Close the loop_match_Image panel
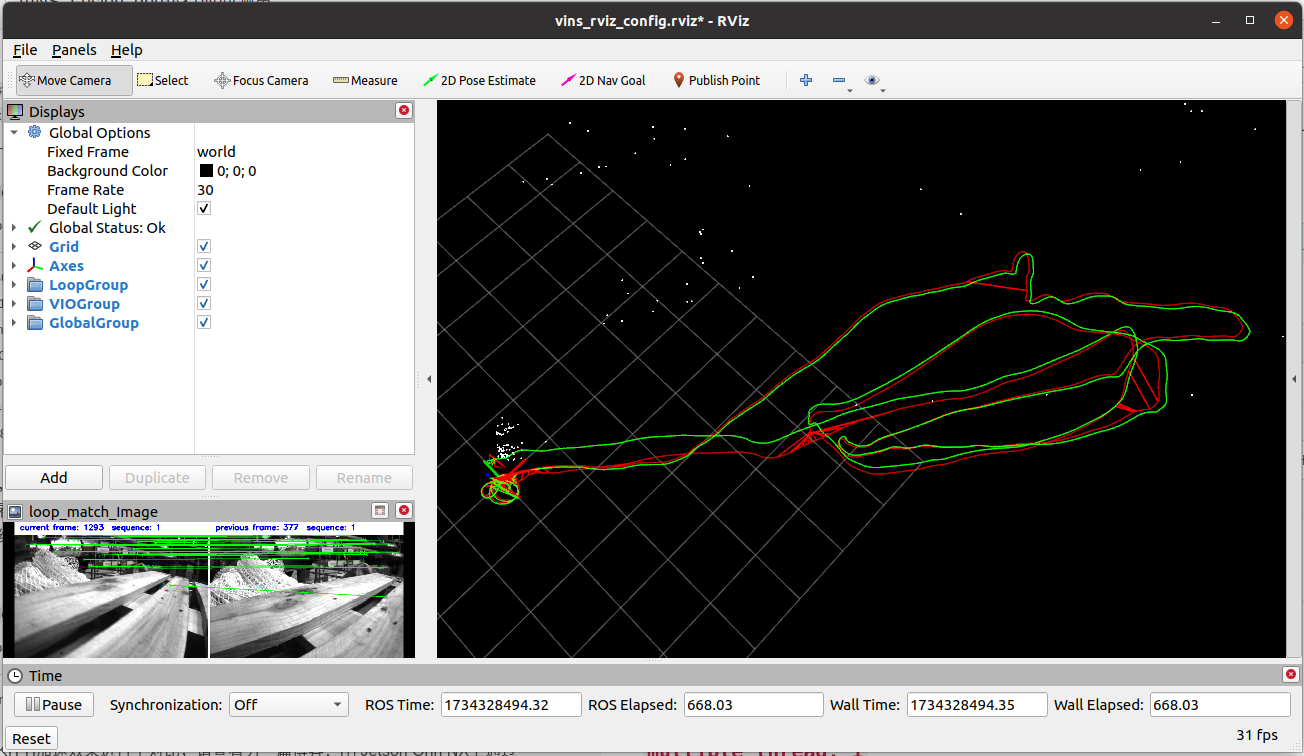The height and width of the screenshot is (756, 1304). (404, 511)
